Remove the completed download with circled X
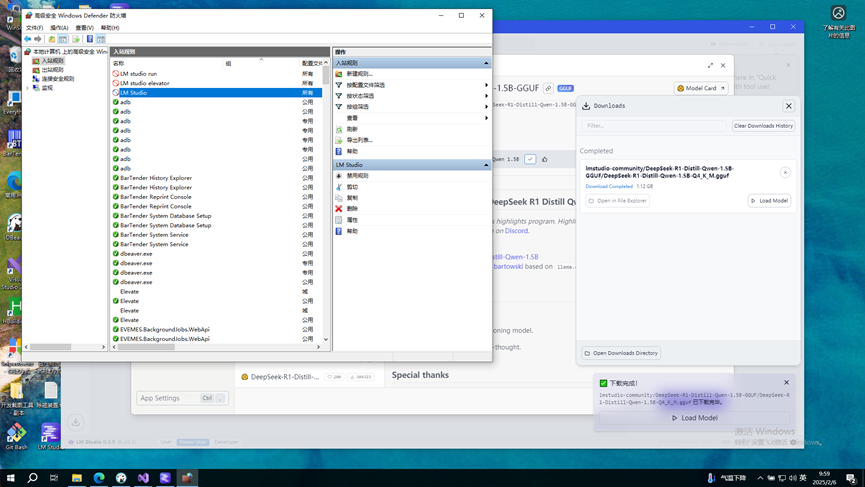Image resolution: width=865 pixels, height=487 pixels. coord(785,173)
